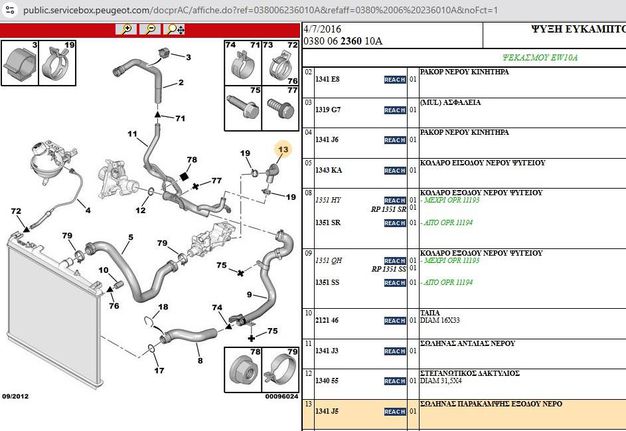Click REACH badge for part 1351 SS
The image size is (626, 431).
[395, 283]
